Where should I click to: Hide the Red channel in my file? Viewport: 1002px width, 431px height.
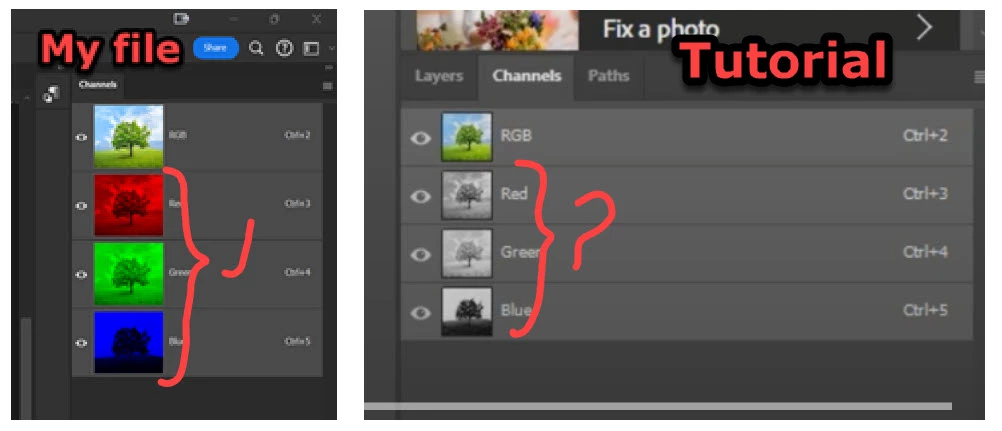81,205
